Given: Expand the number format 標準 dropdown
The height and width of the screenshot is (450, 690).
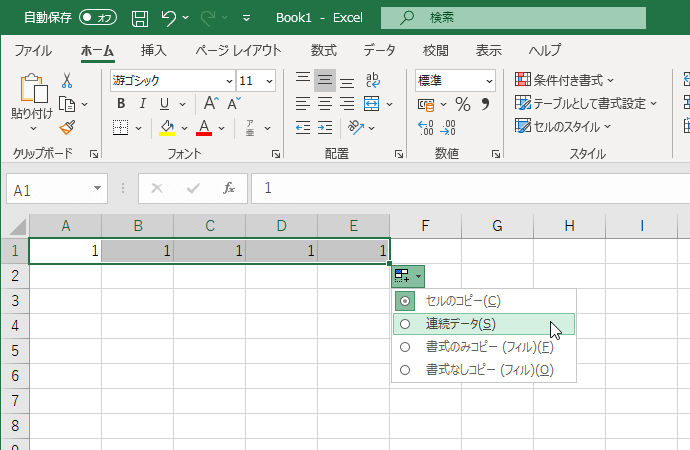Looking at the screenshot, I should click(489, 81).
